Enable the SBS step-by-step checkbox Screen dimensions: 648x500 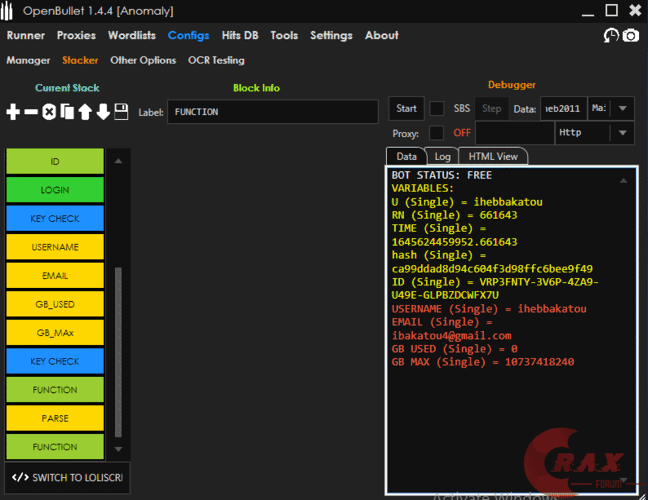click(x=437, y=108)
